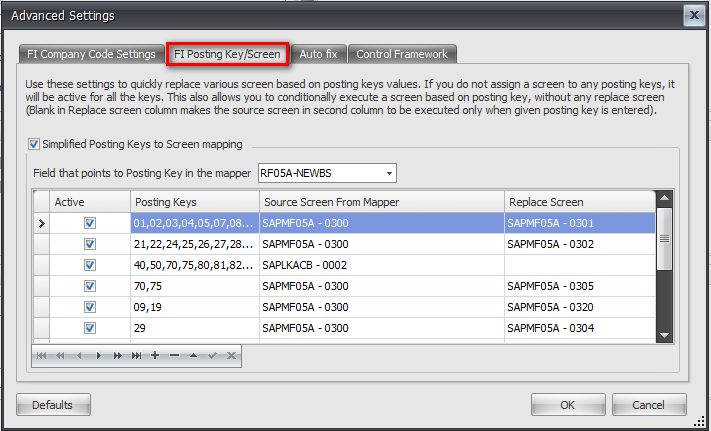Click source screen cell in posting key 29 row
This screenshot has width=711, height=431.
click(x=382, y=328)
